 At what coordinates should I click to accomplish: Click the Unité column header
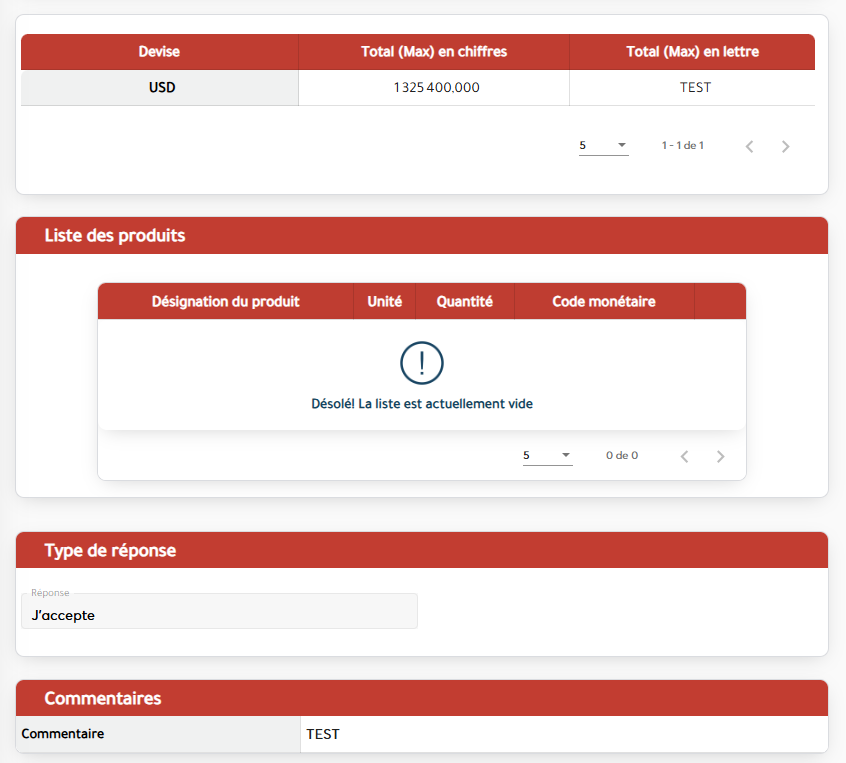click(384, 301)
